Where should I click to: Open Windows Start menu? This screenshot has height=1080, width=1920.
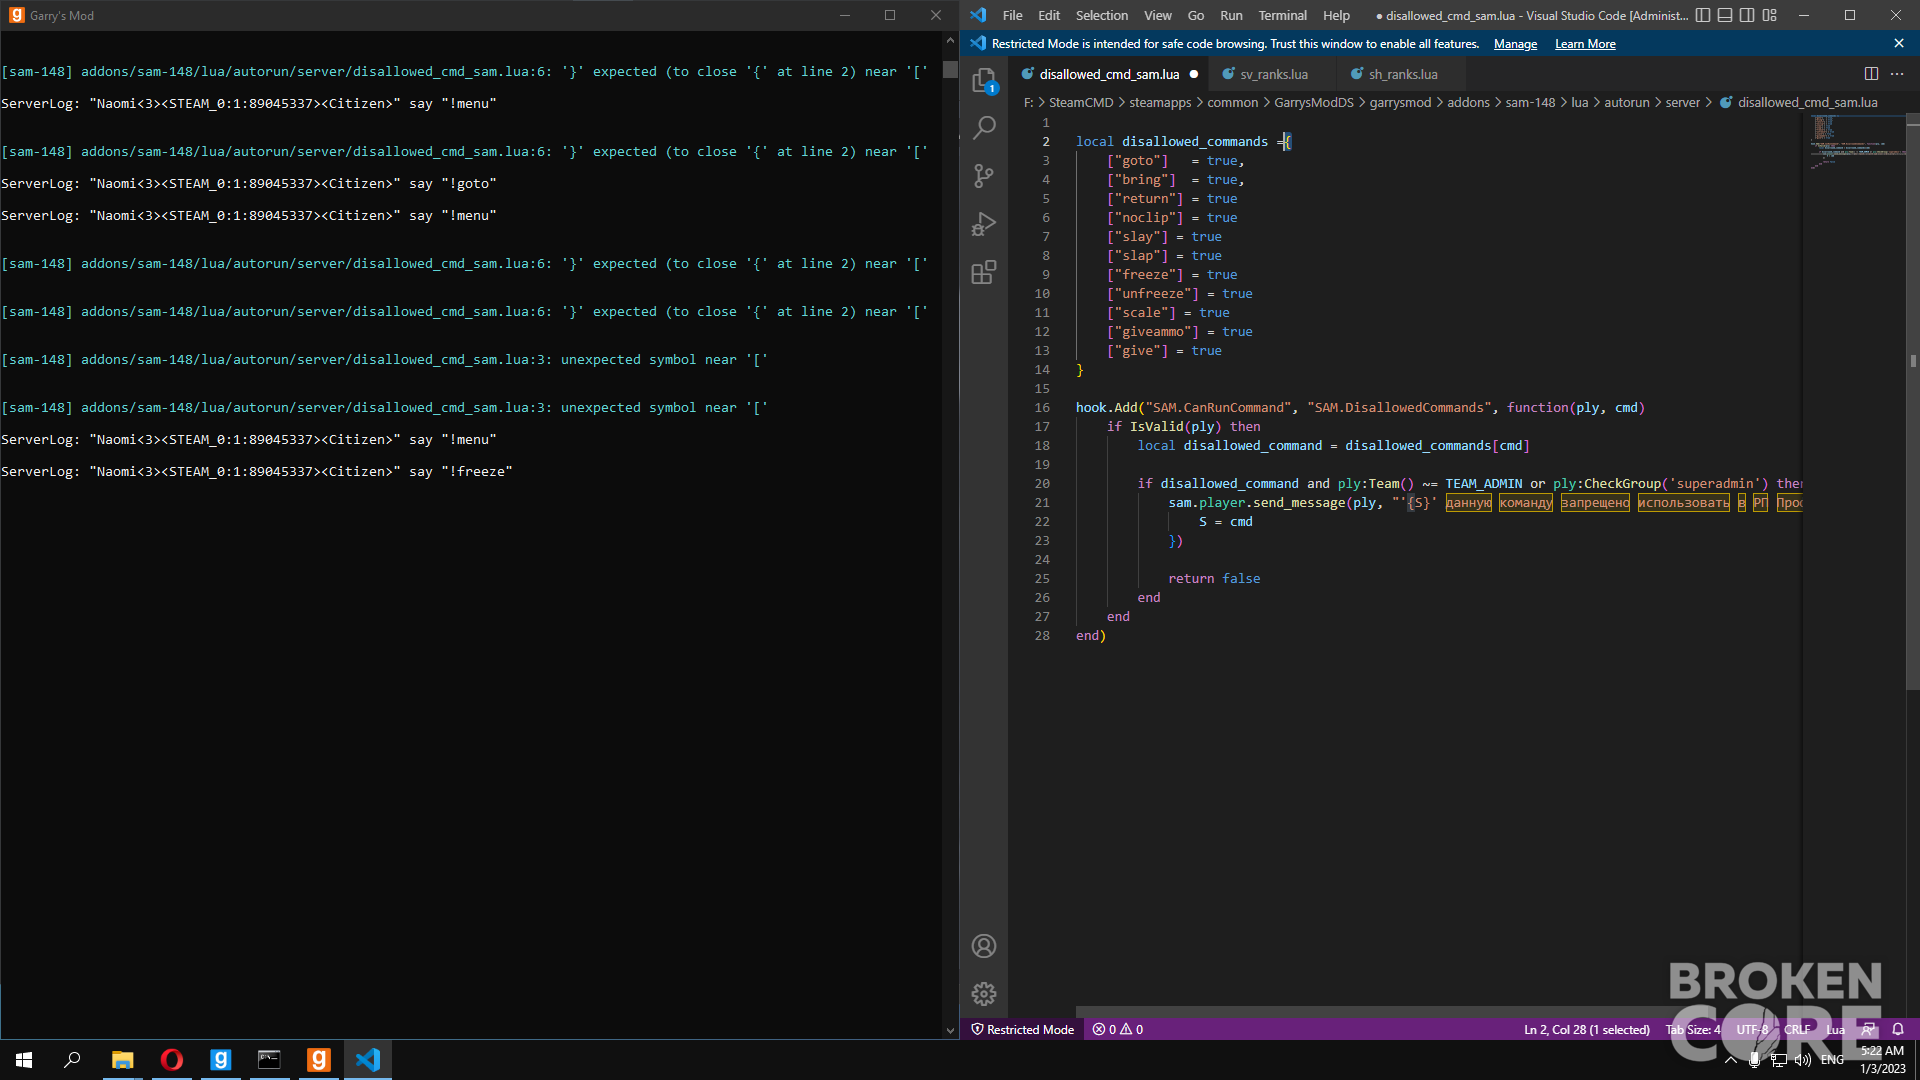click(x=24, y=1060)
